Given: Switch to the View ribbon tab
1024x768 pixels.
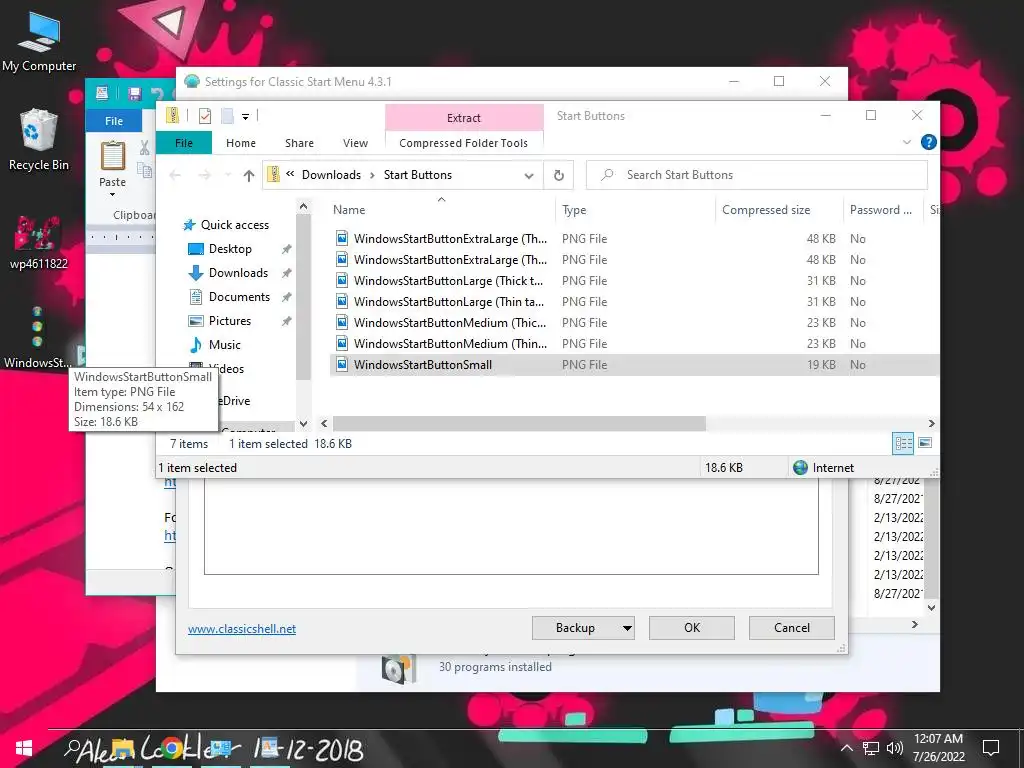Looking at the screenshot, I should (355, 142).
